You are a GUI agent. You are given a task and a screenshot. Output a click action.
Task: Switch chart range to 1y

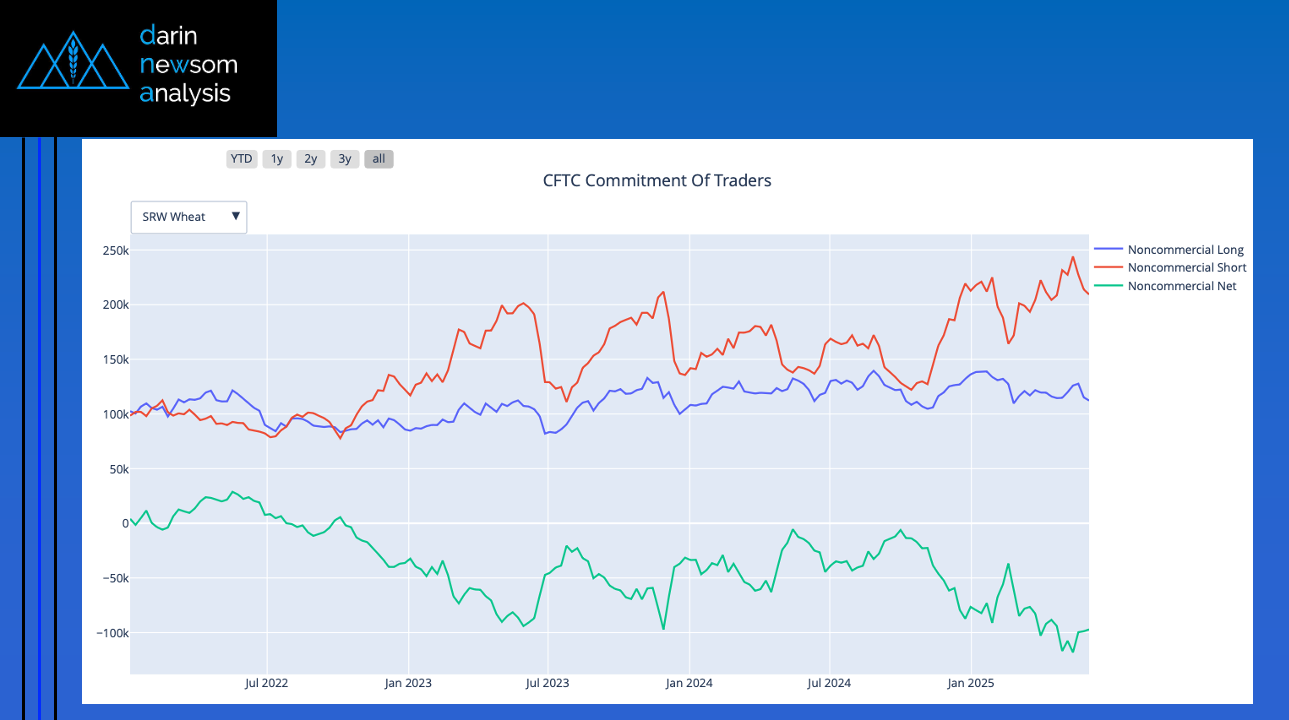pyautogui.click(x=277, y=159)
